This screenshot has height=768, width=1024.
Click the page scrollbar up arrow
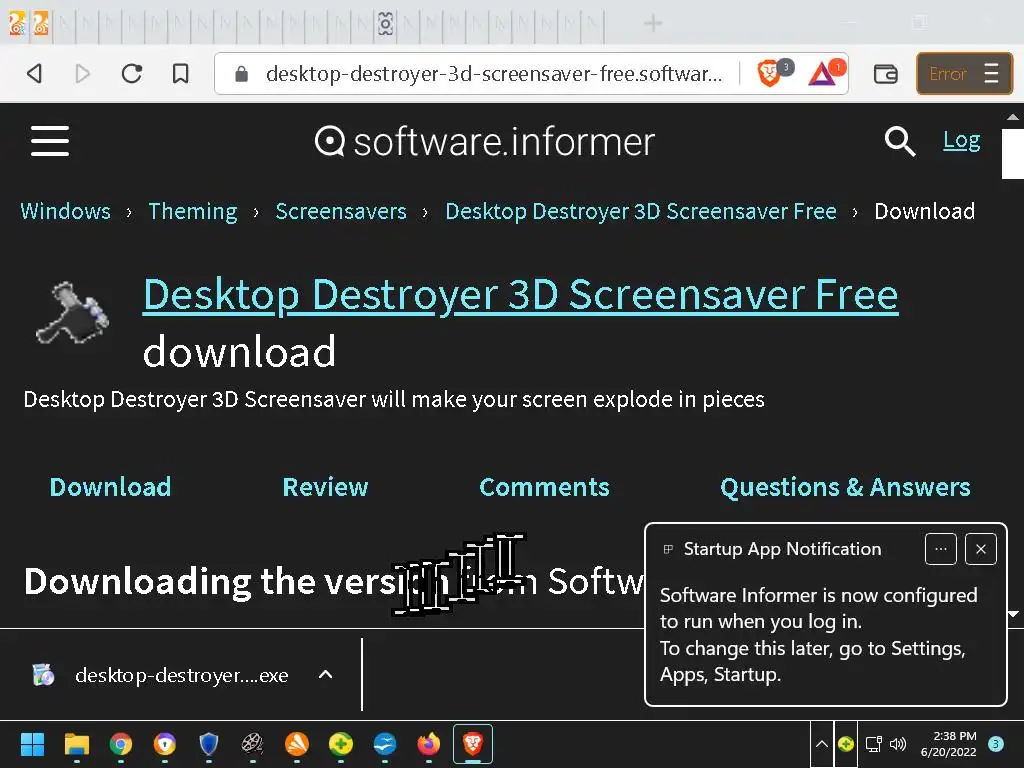coord(1013,118)
